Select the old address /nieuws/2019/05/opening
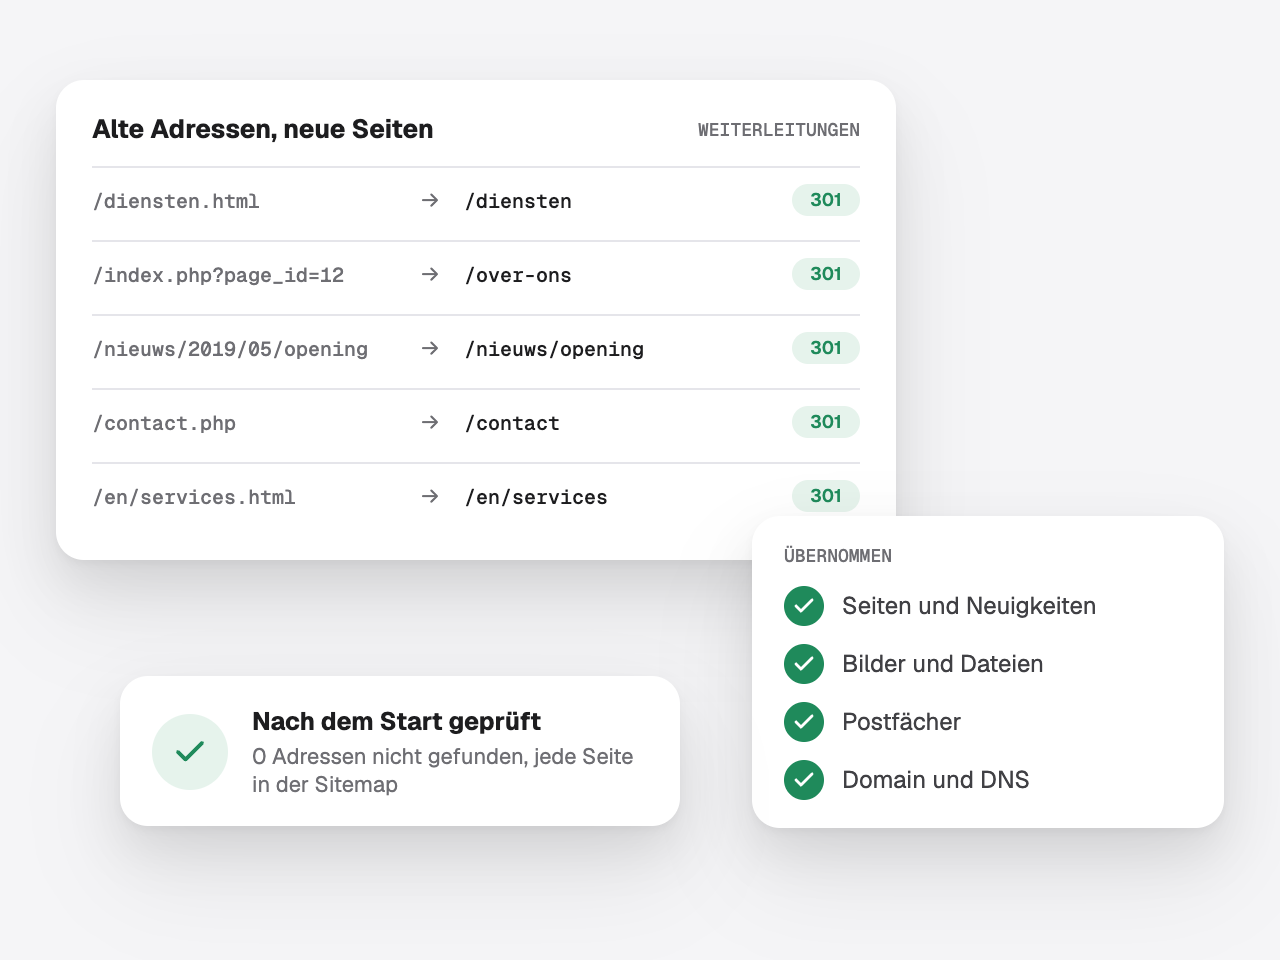 point(230,349)
